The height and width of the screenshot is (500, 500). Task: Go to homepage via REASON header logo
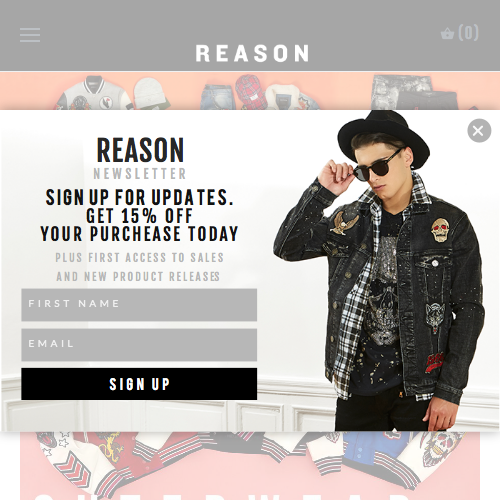pos(252,53)
